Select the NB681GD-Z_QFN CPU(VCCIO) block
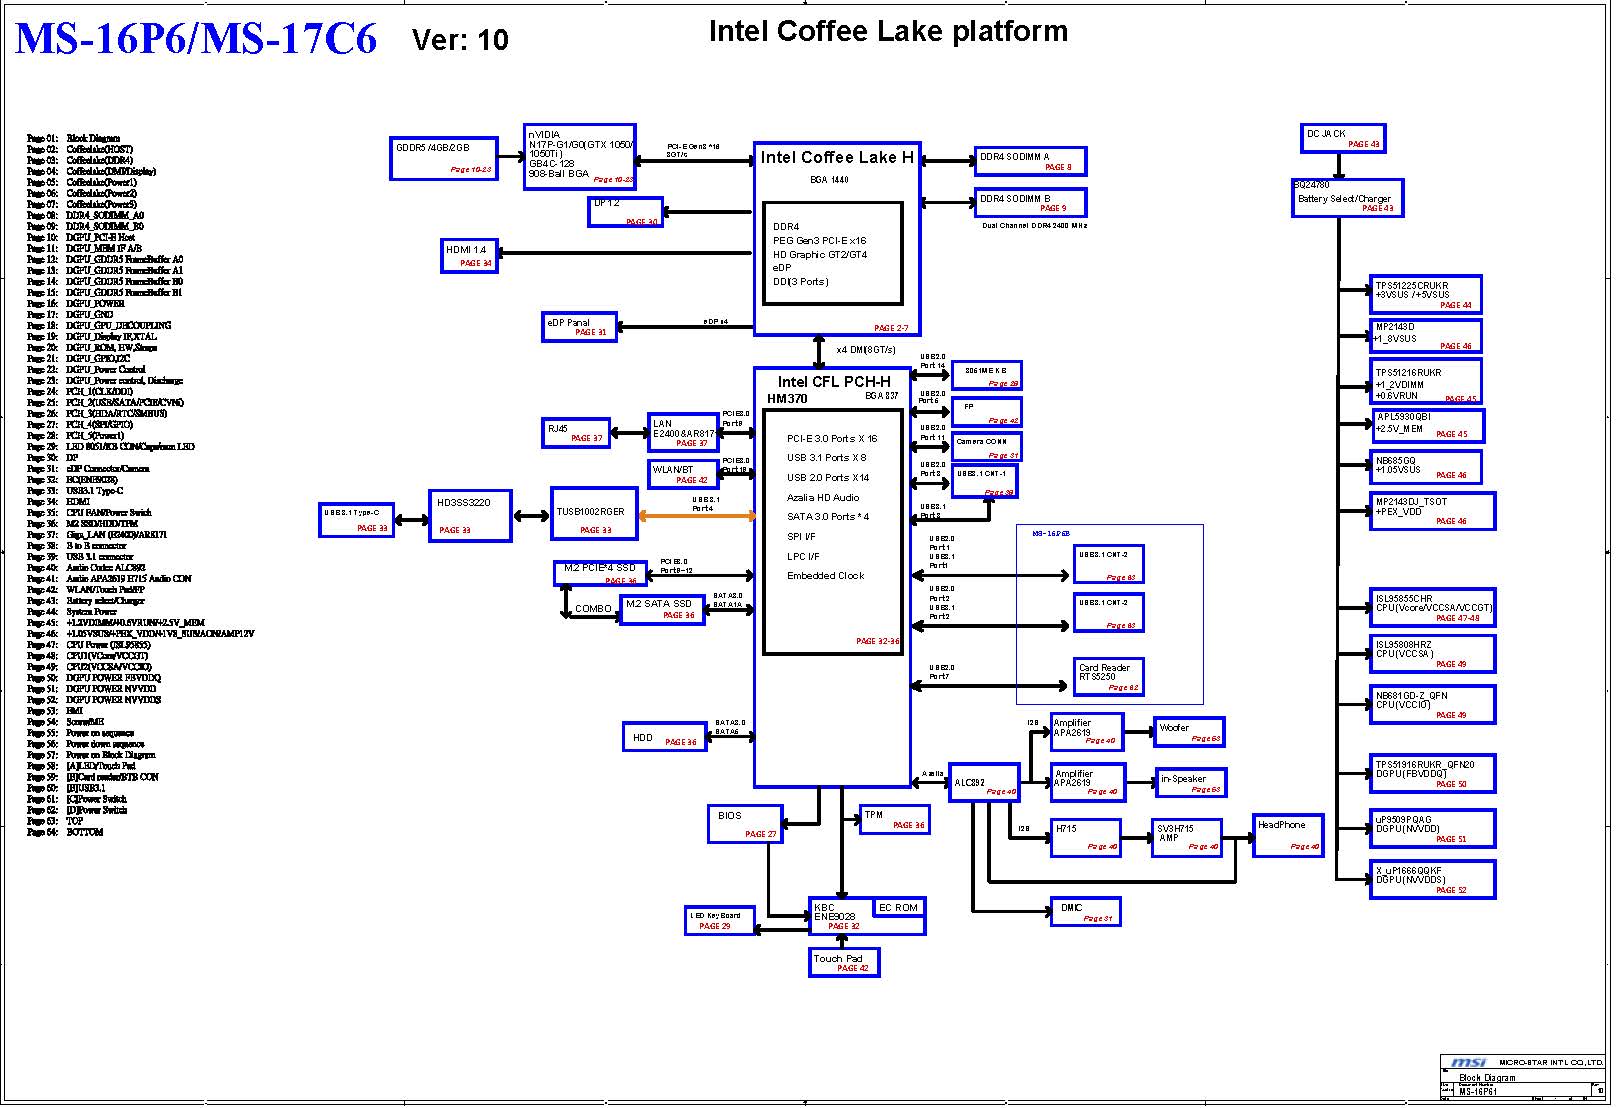Image resolution: width=1620 pixels, height=1108 pixels. tap(1432, 704)
